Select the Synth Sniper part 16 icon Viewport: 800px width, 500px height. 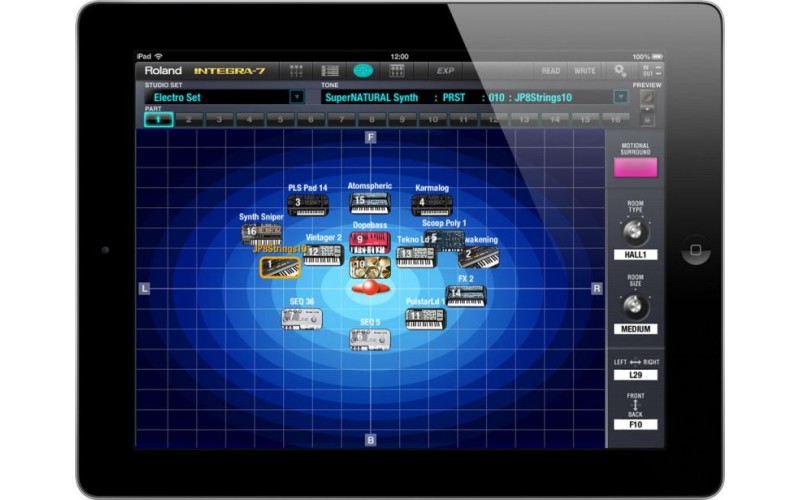pos(261,234)
